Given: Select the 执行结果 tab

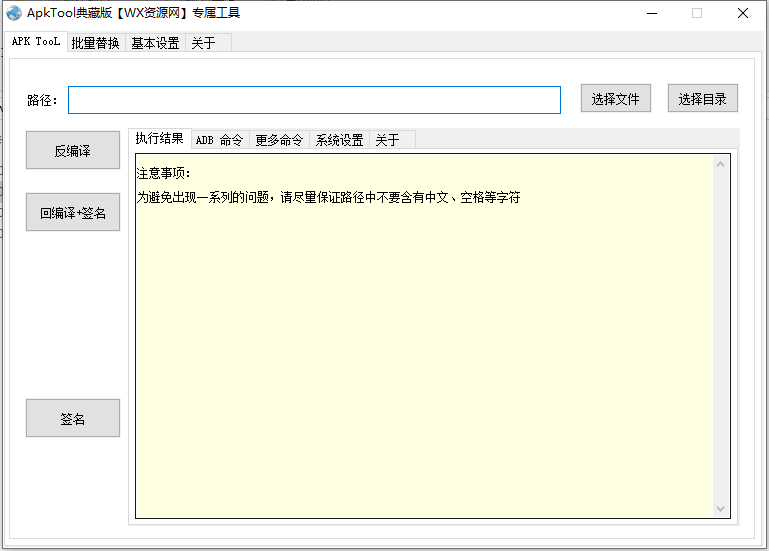Looking at the screenshot, I should (x=159, y=138).
